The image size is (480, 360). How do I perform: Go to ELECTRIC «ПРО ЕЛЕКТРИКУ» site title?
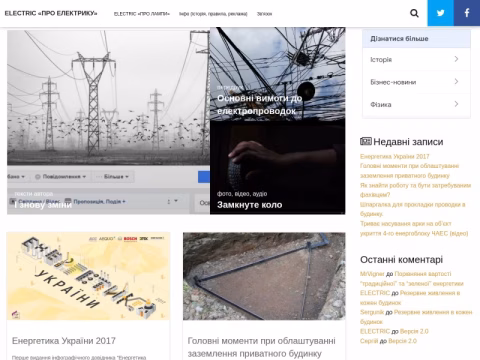[51, 13]
